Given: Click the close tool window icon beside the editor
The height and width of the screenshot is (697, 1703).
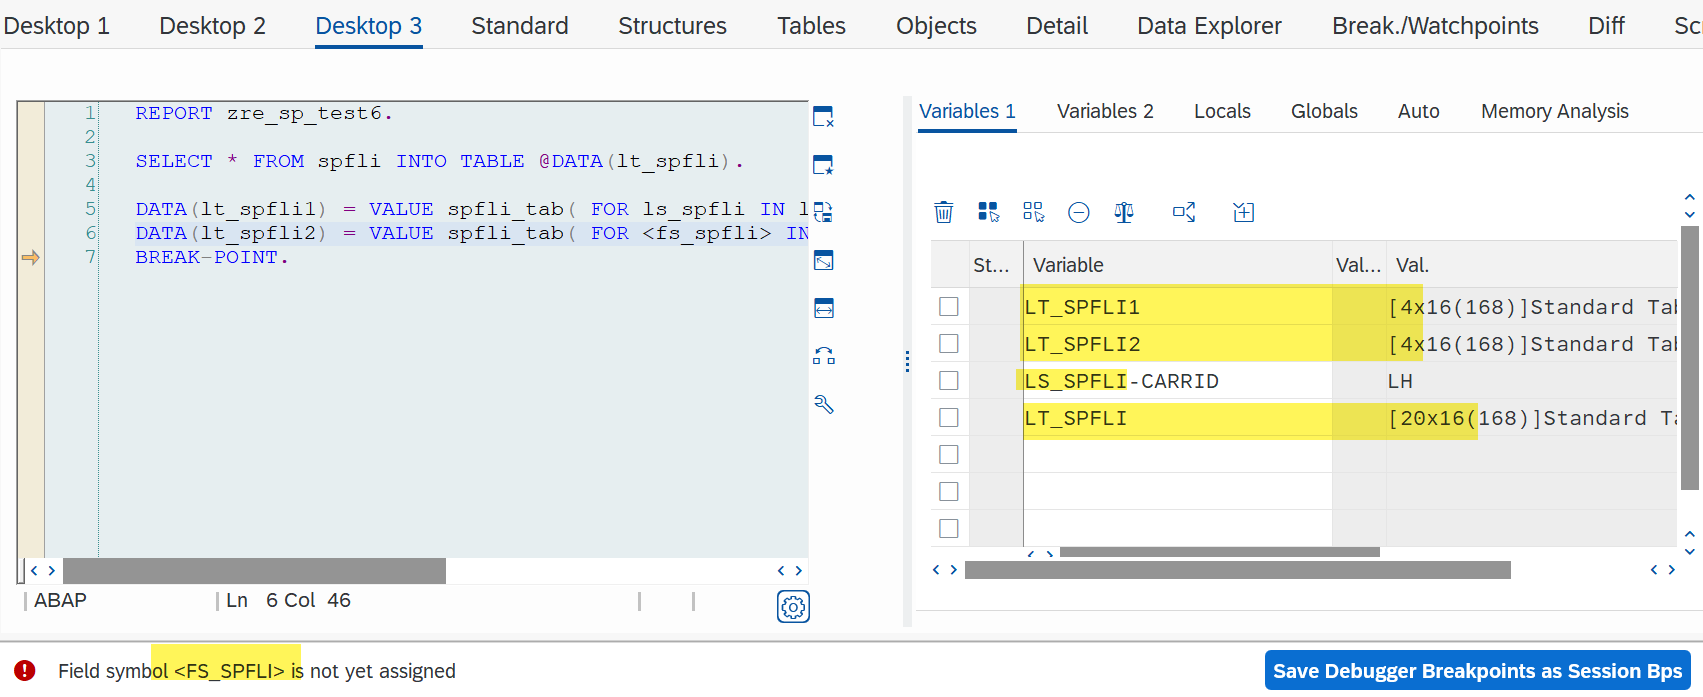Looking at the screenshot, I should (x=823, y=117).
